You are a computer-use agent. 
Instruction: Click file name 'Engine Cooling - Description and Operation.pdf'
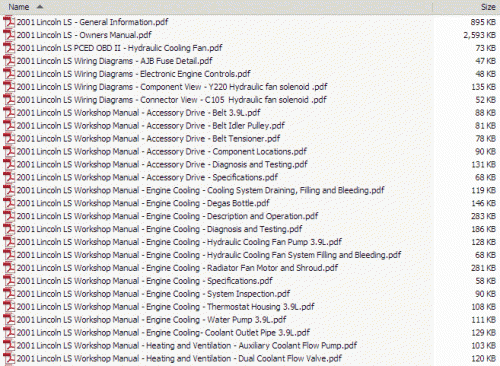(167, 216)
